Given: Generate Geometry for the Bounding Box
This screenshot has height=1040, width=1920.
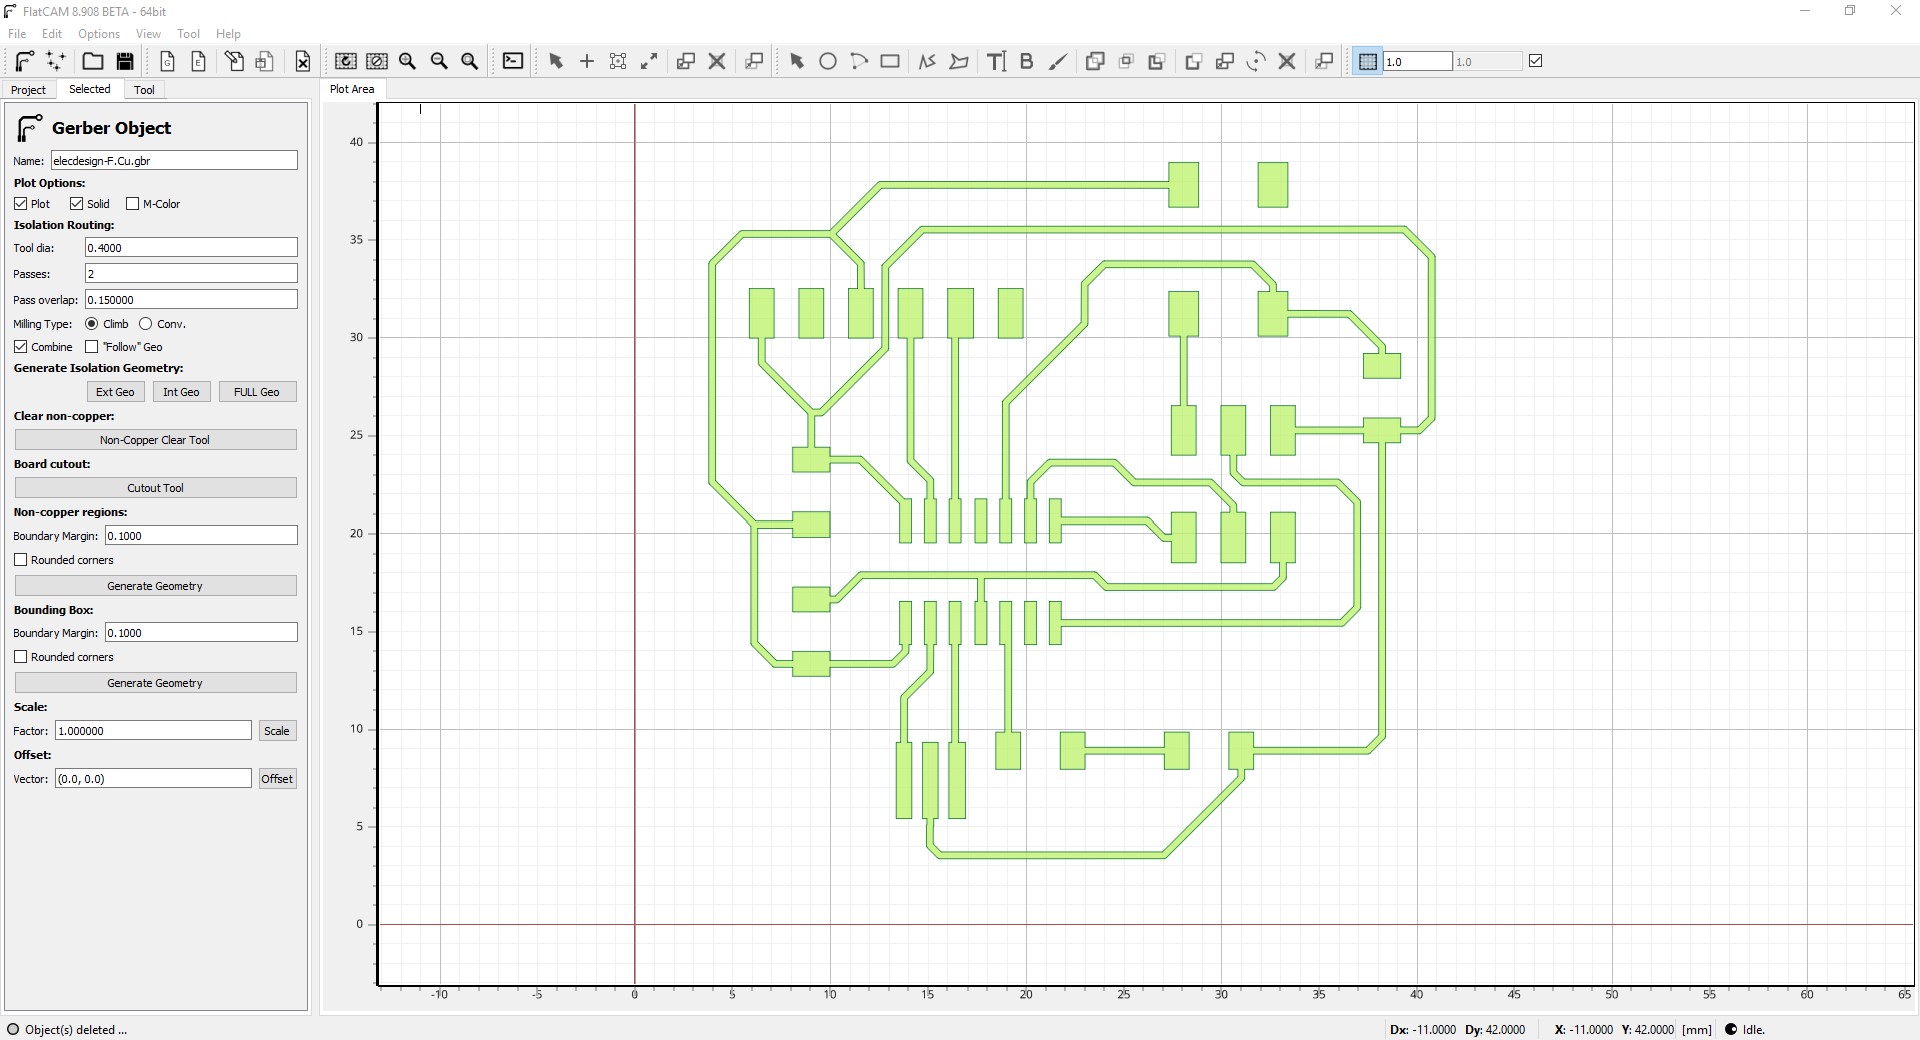Looking at the screenshot, I should pos(155,683).
